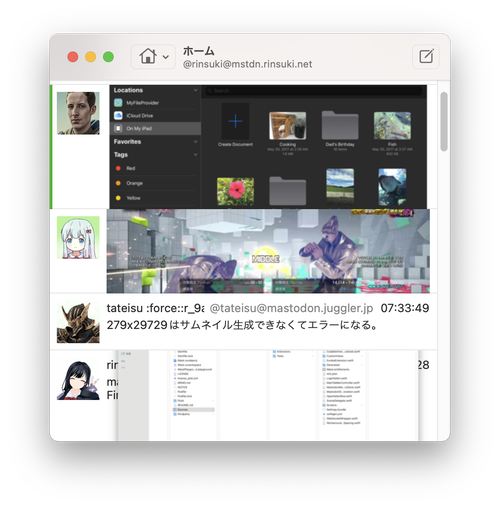Open tateisu's armored helmet avatar
The image size is (500, 507).
tap(78, 322)
